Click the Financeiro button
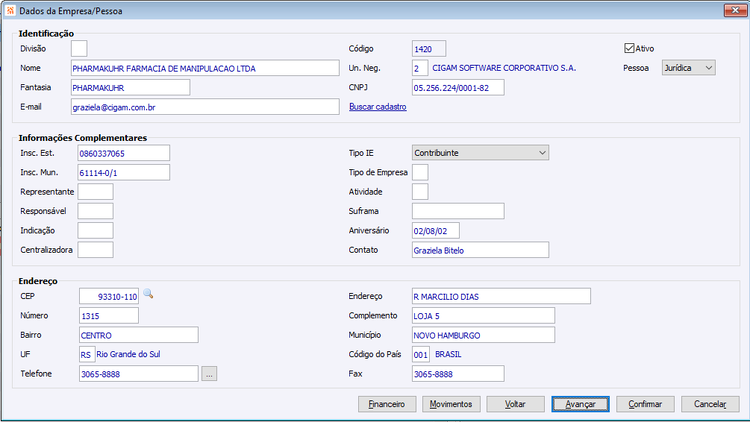The height and width of the screenshot is (422, 750). tap(387, 404)
